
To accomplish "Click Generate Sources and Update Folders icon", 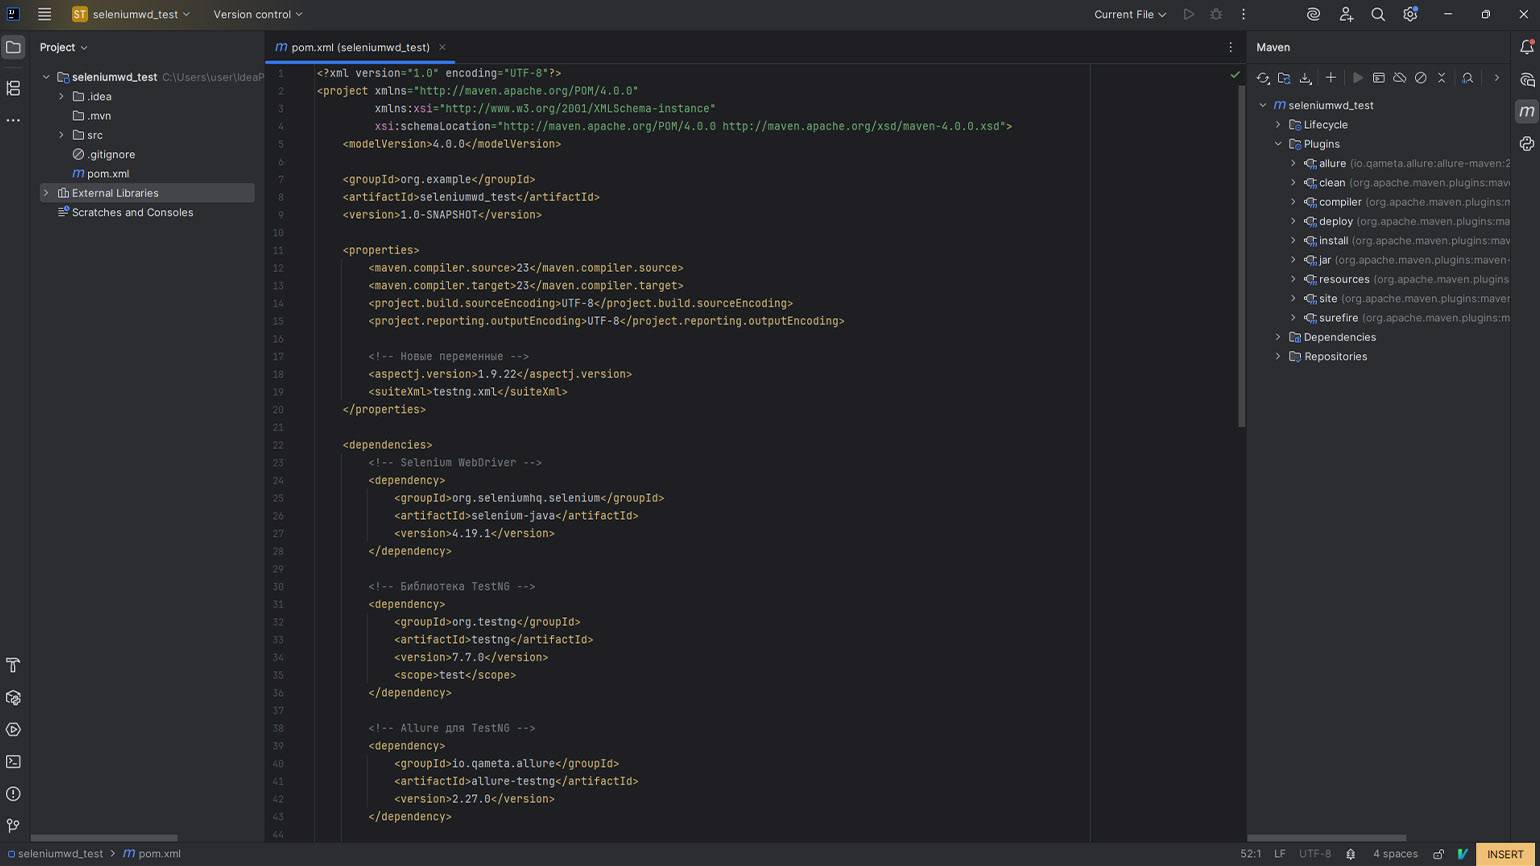I will click(x=1284, y=77).
